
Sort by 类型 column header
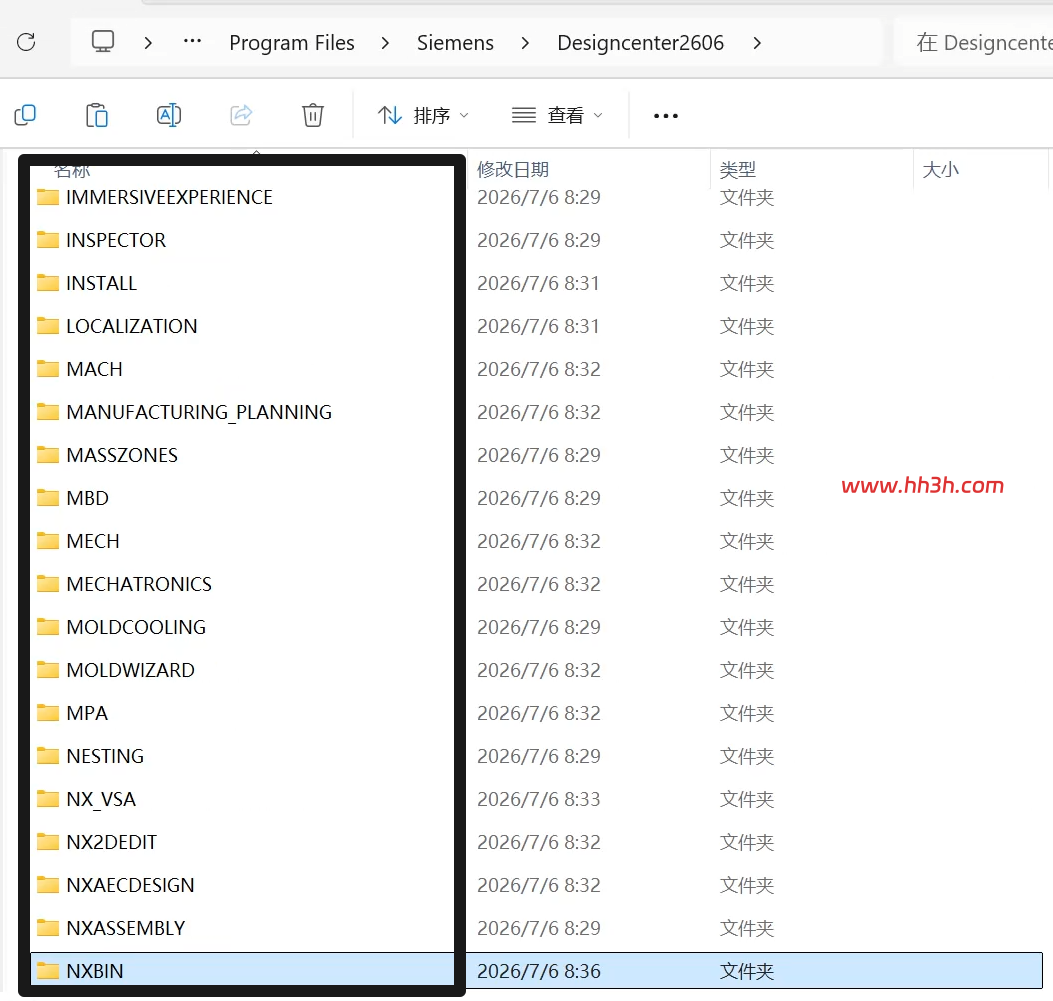[x=737, y=169]
